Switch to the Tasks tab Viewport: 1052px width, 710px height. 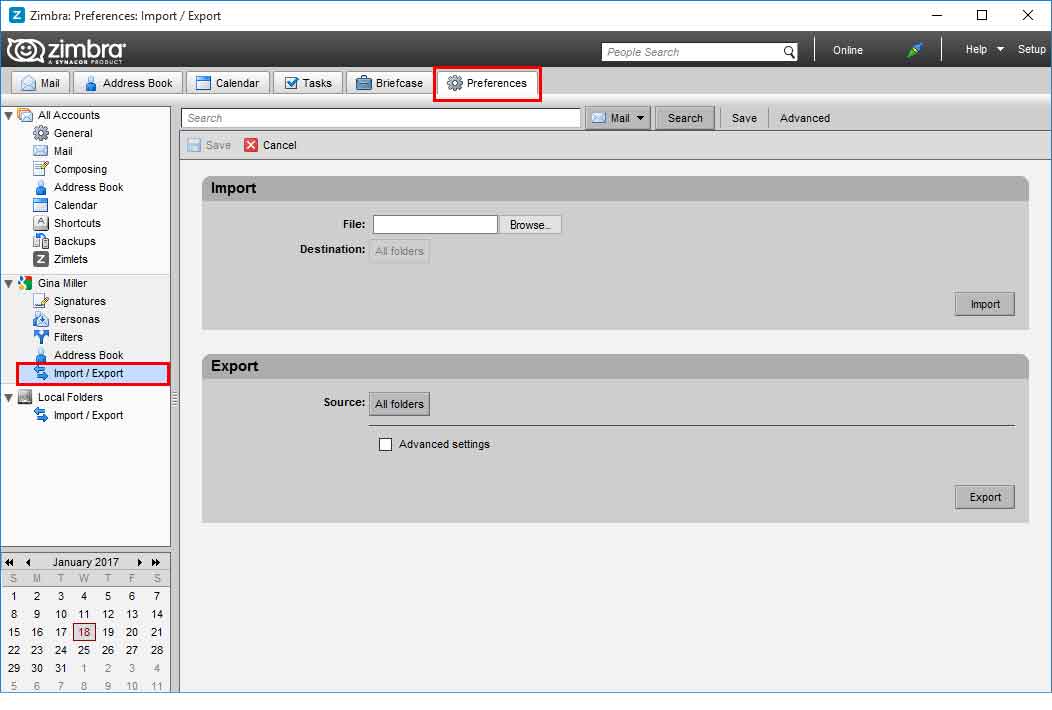pos(309,83)
